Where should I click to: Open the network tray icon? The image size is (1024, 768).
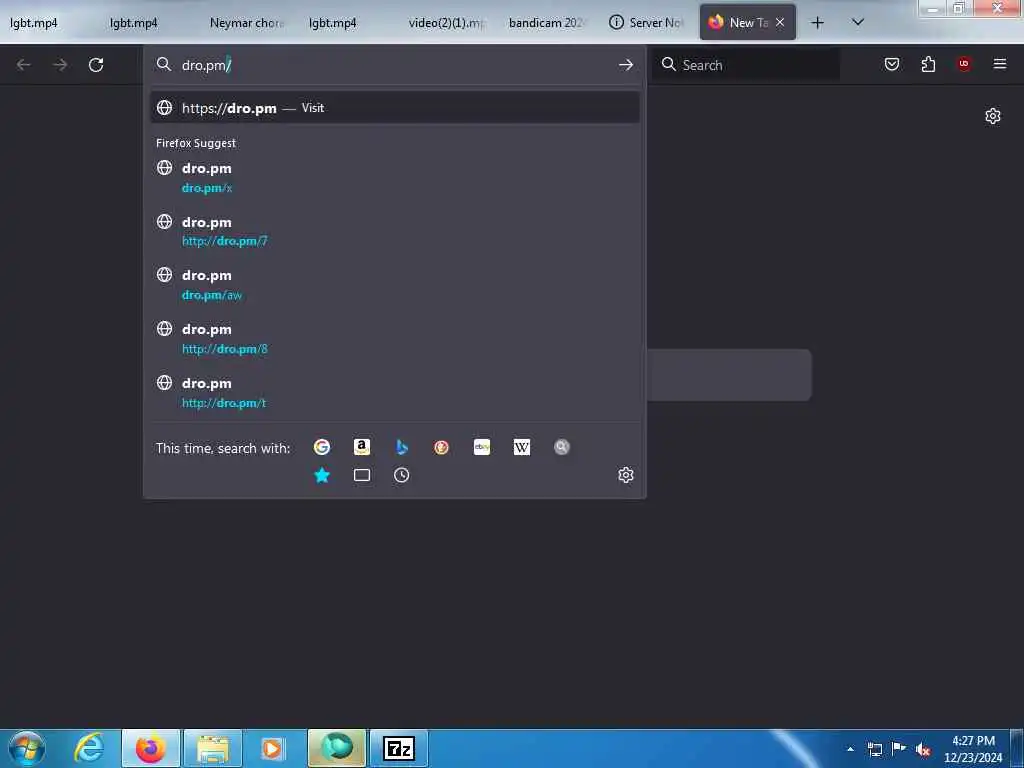[874, 749]
